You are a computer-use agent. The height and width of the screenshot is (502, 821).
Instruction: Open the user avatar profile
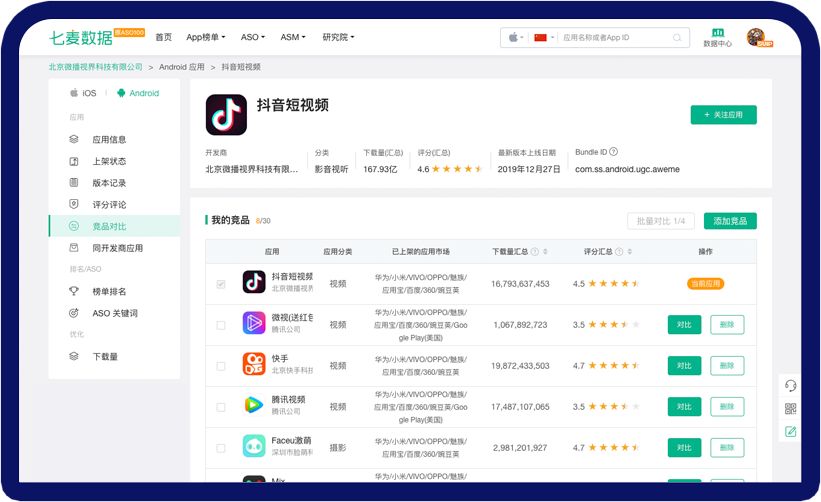coord(757,38)
